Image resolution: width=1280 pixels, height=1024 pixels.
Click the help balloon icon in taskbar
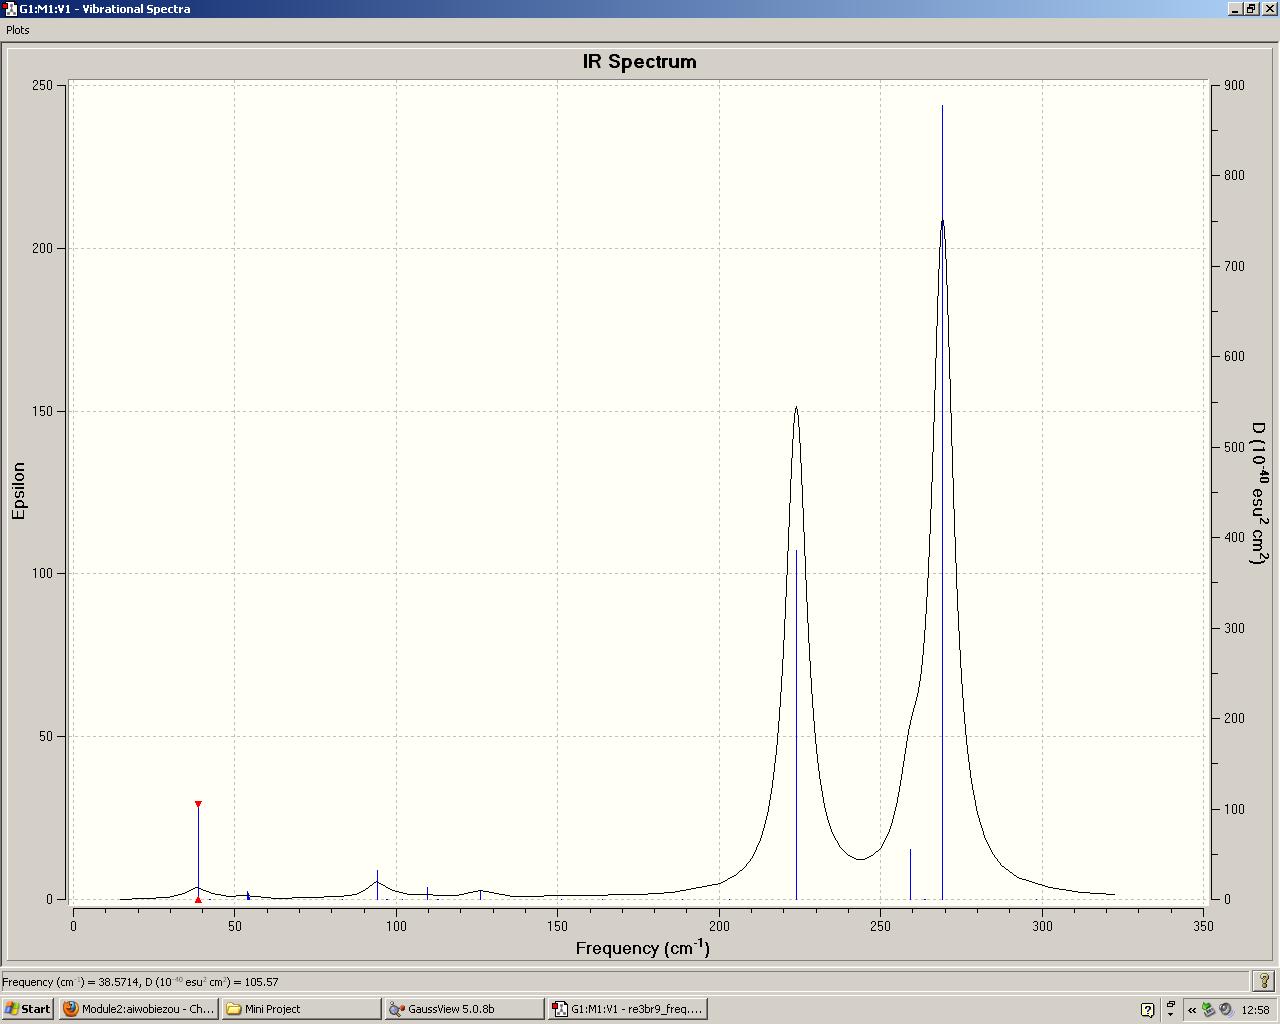tap(1147, 1010)
